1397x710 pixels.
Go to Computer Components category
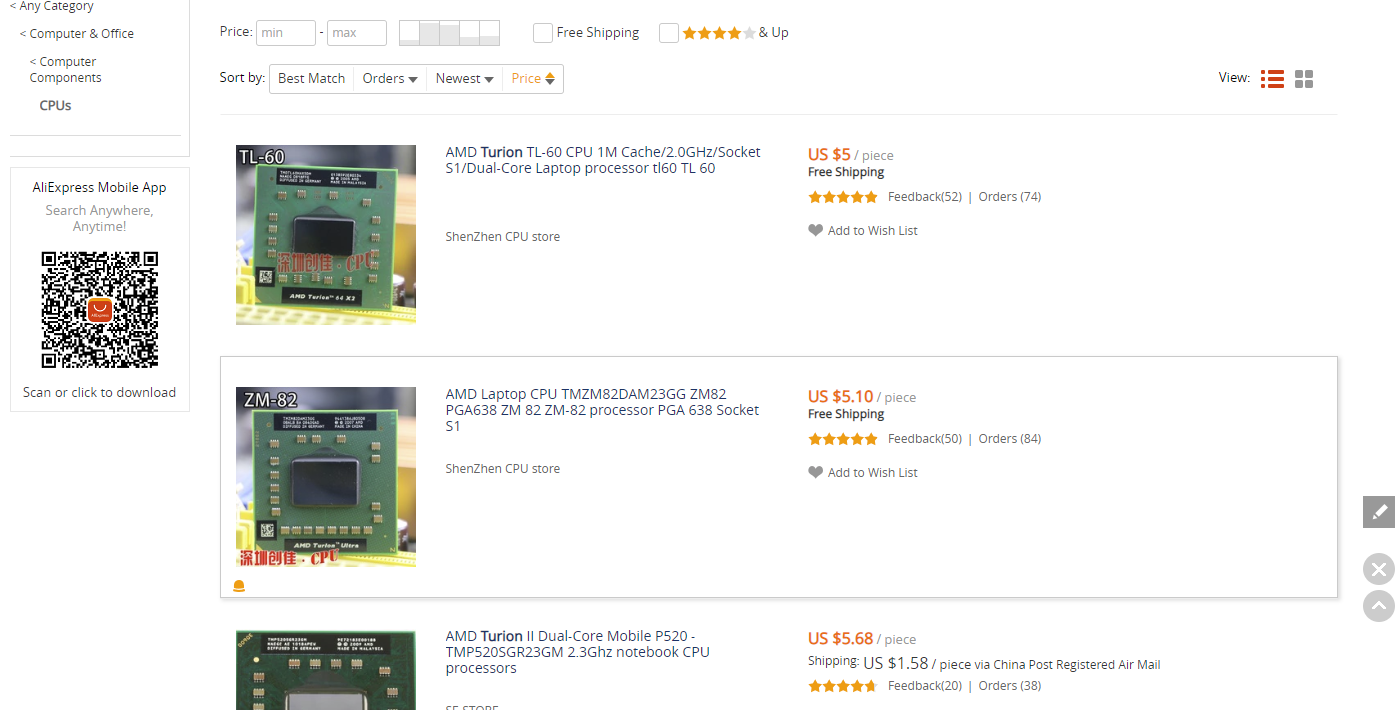[66, 70]
